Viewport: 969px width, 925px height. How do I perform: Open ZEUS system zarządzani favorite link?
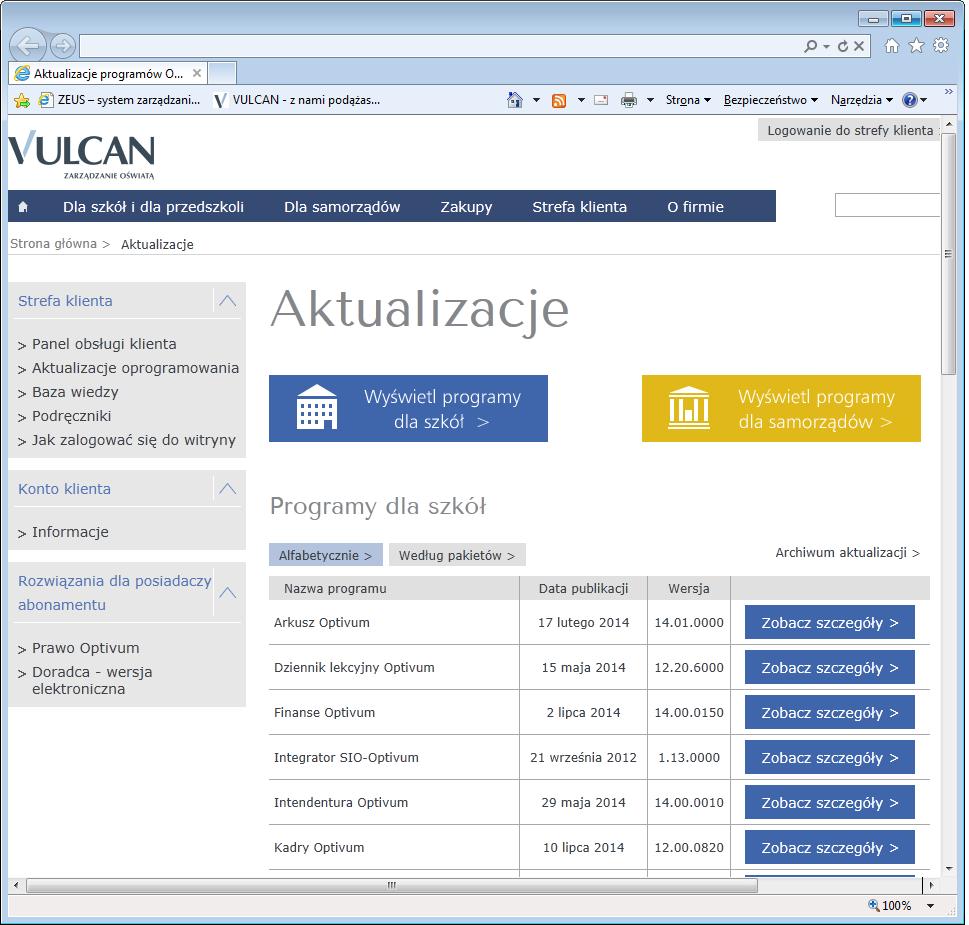pos(119,100)
